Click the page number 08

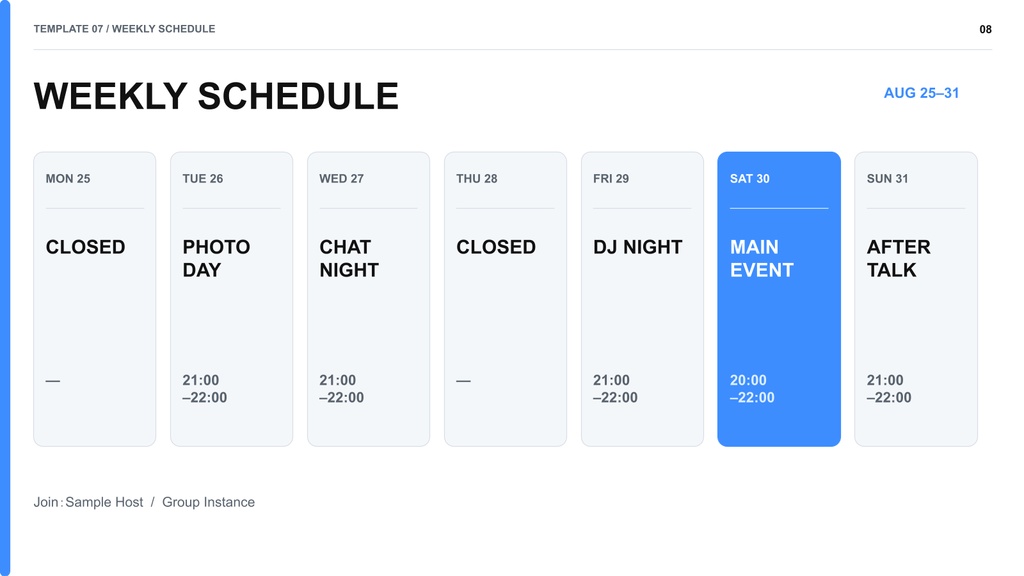coord(985,29)
